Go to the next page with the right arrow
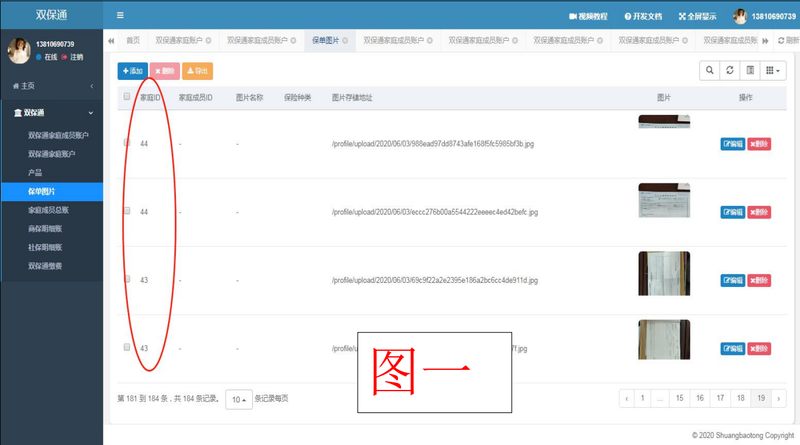 [779, 398]
